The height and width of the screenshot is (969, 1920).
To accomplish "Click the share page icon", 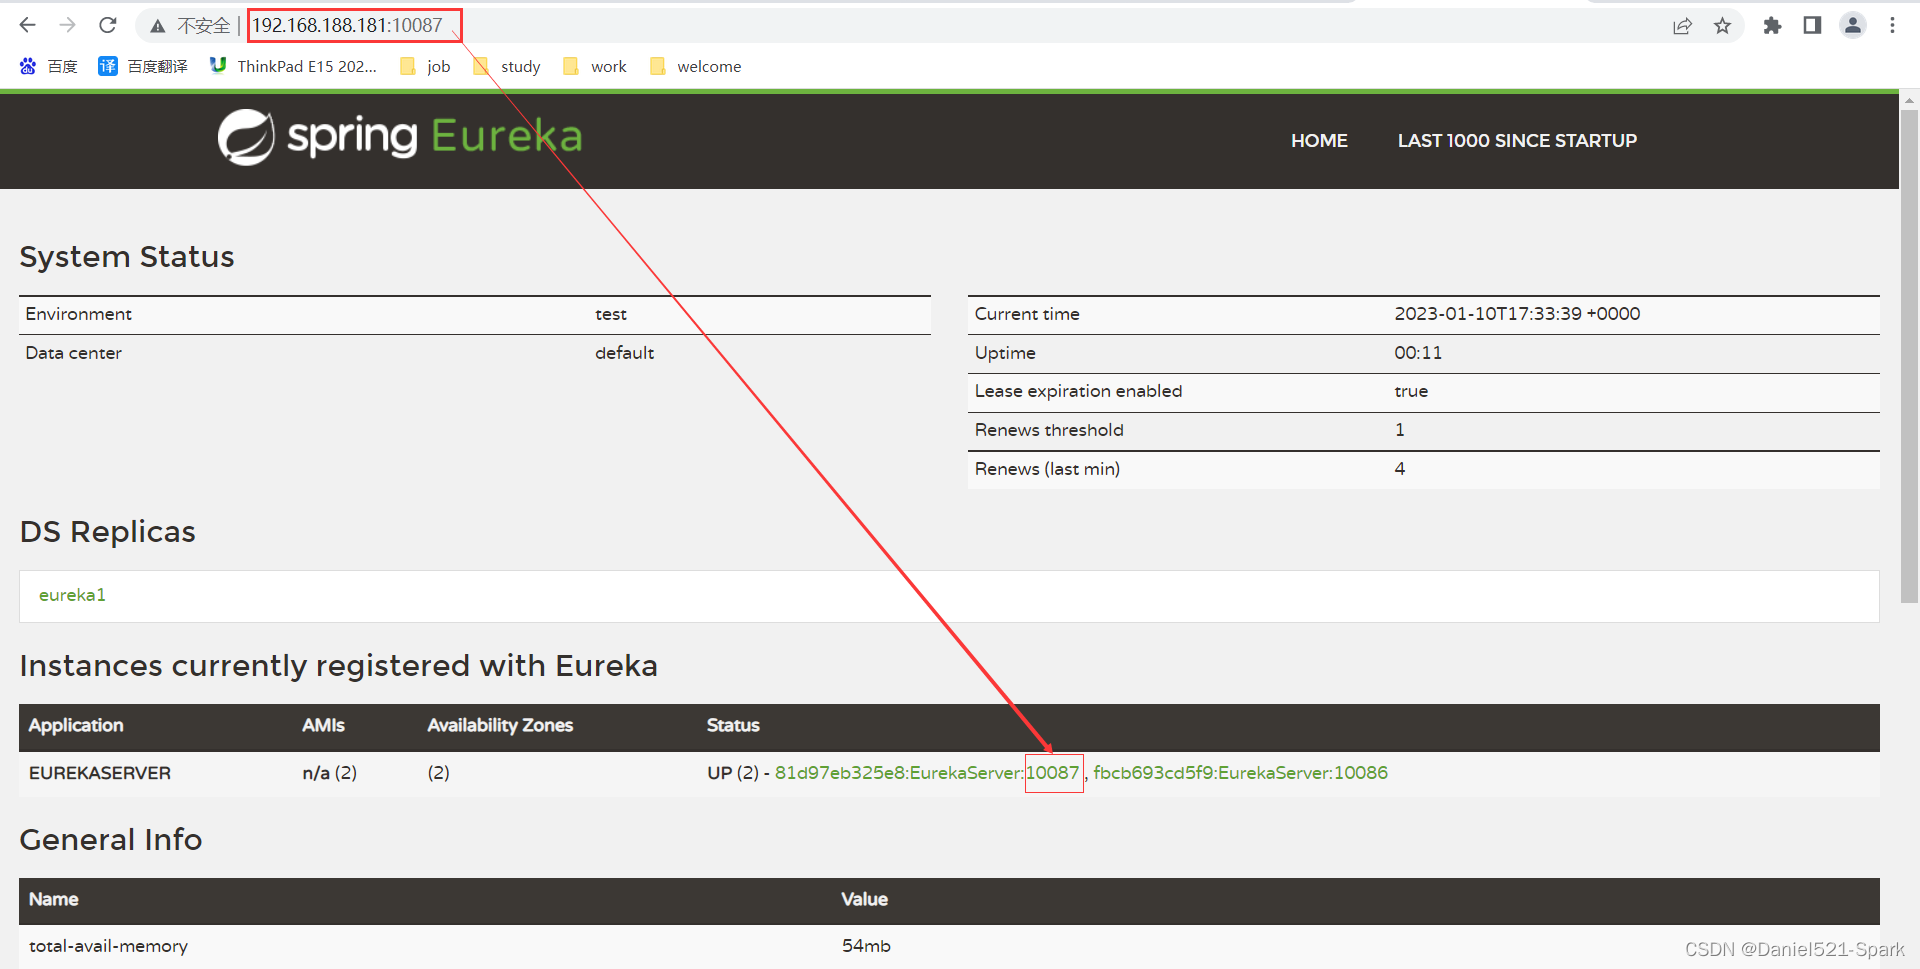I will point(1682,26).
